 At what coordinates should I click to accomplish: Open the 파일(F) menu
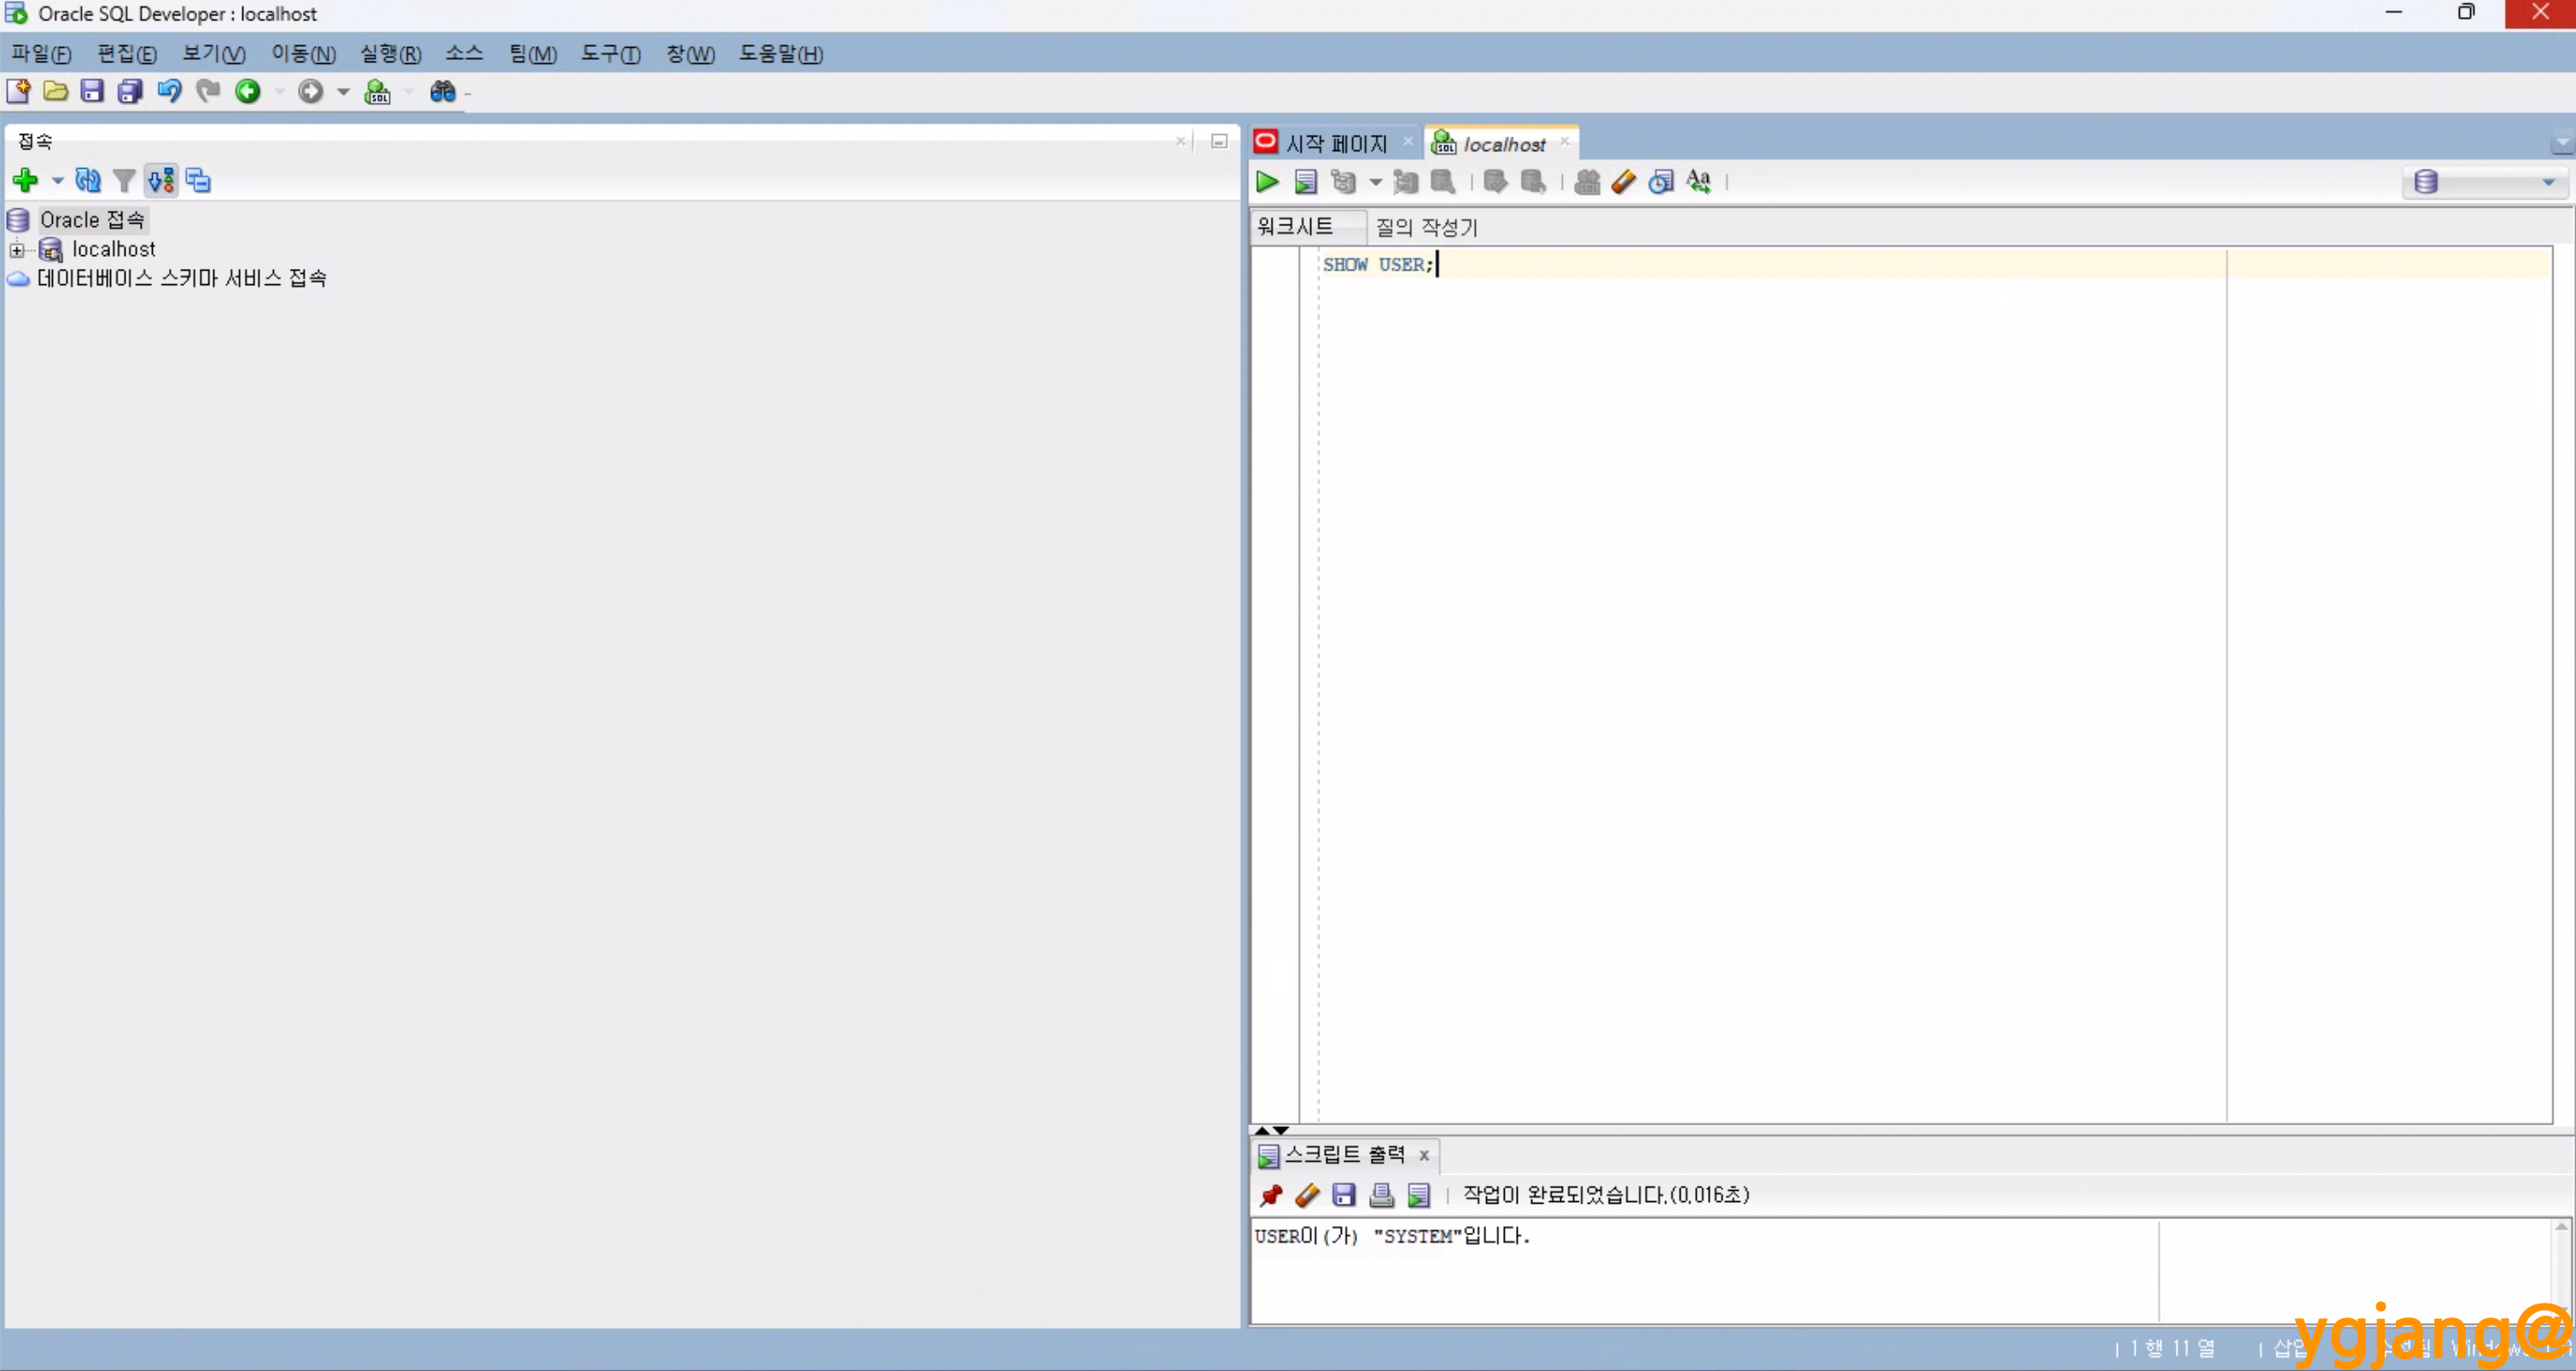(41, 54)
